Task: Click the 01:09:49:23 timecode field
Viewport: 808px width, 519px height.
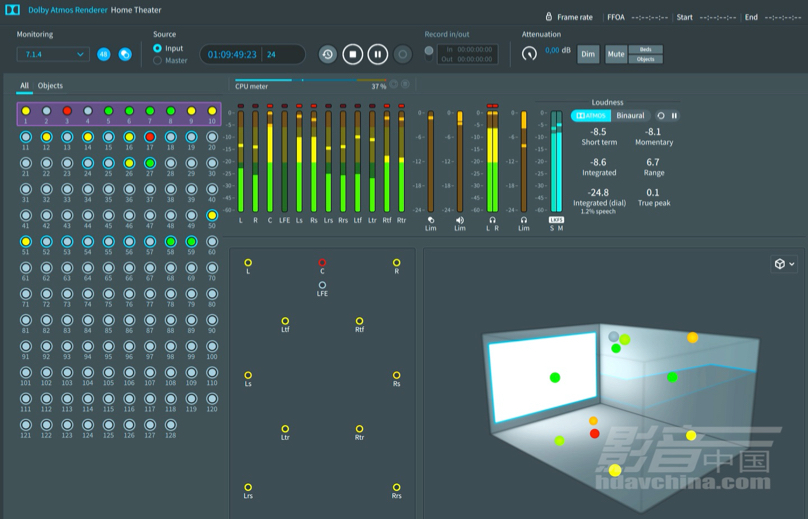Action: [232, 54]
